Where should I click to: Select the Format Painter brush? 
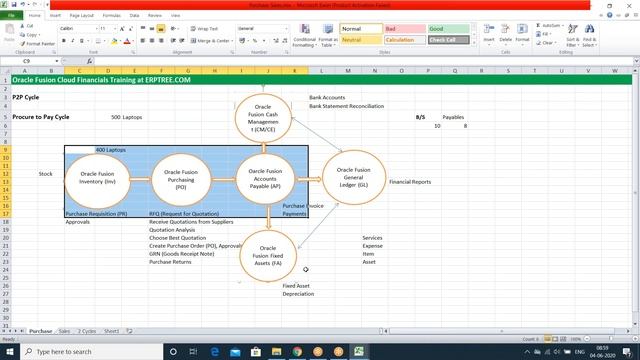point(22,44)
